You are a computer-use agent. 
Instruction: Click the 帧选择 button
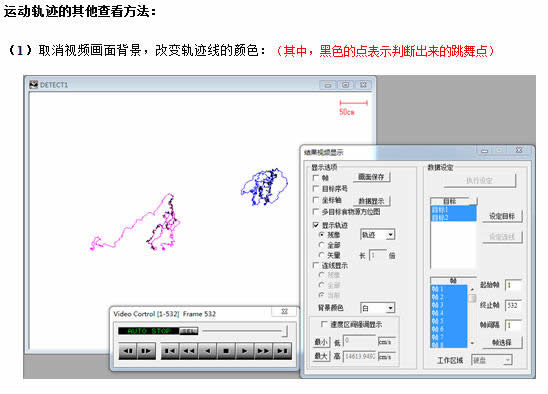point(502,343)
